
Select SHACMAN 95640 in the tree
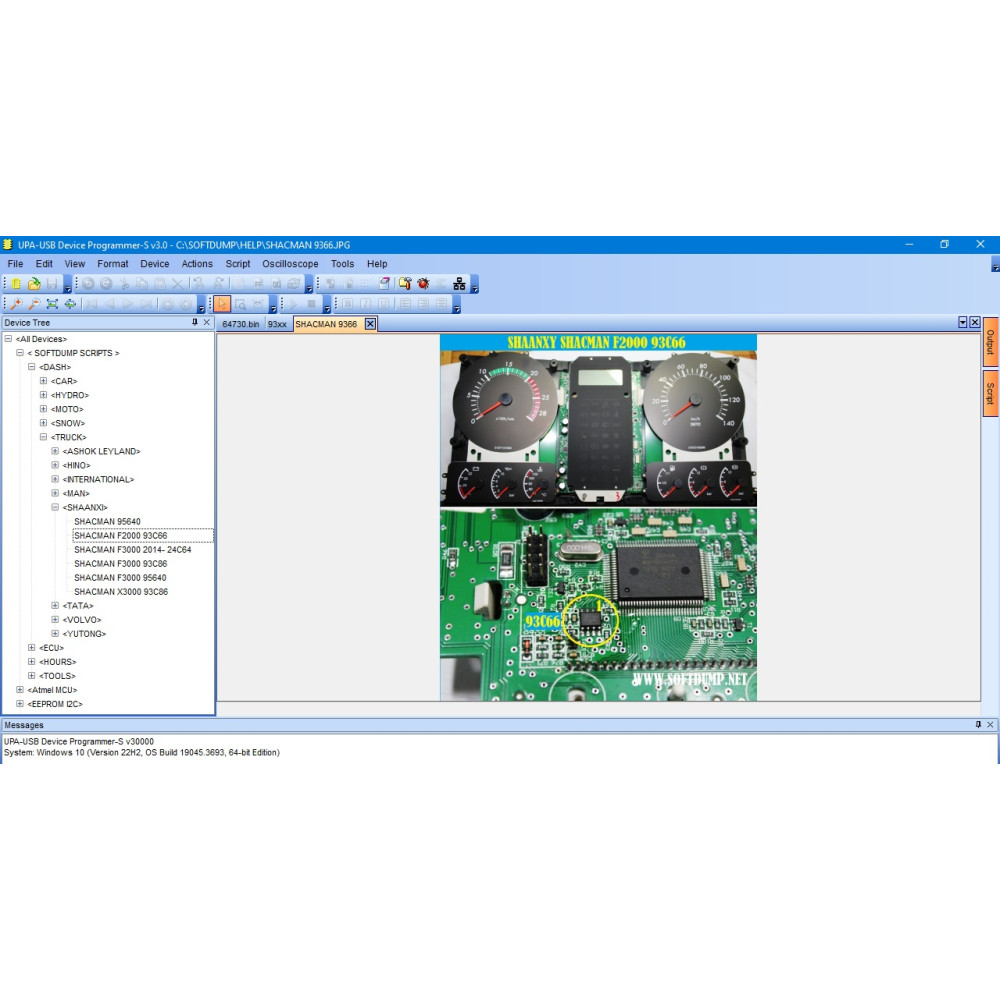[x=107, y=521]
